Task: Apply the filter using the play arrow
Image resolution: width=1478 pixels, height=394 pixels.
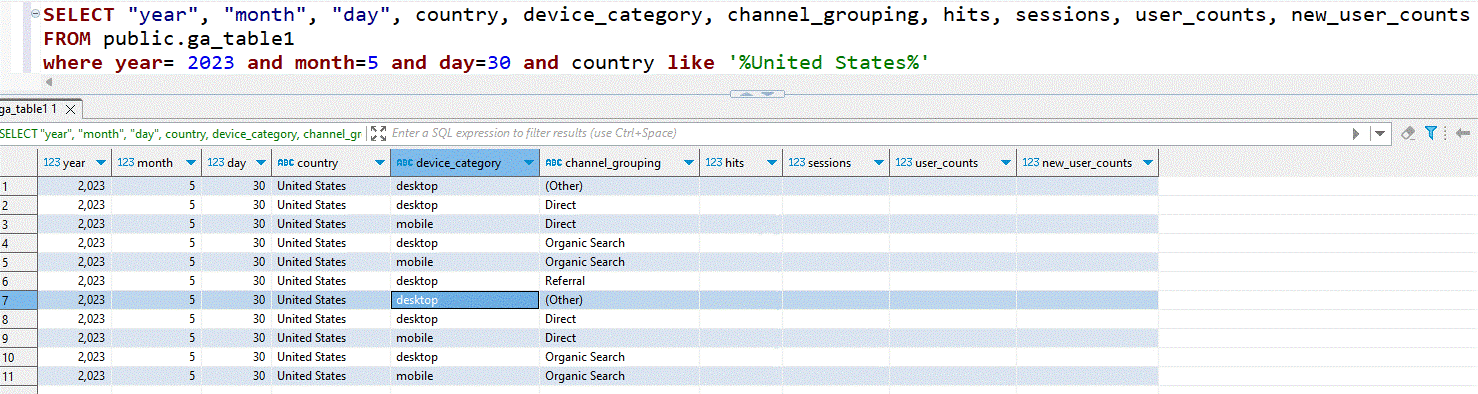Action: [x=1357, y=133]
